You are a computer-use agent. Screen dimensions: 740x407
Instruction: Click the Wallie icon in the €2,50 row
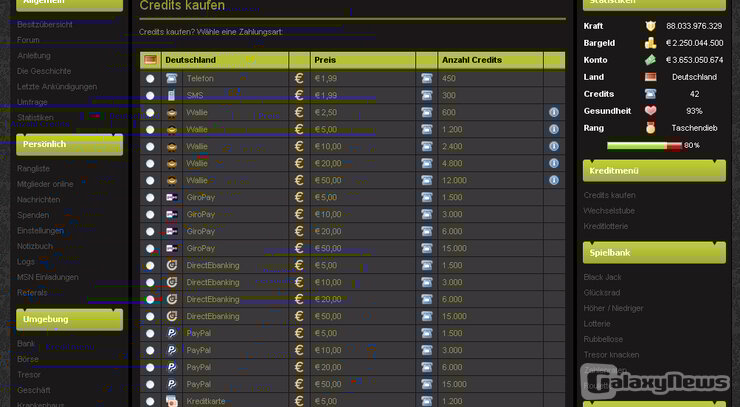172,112
